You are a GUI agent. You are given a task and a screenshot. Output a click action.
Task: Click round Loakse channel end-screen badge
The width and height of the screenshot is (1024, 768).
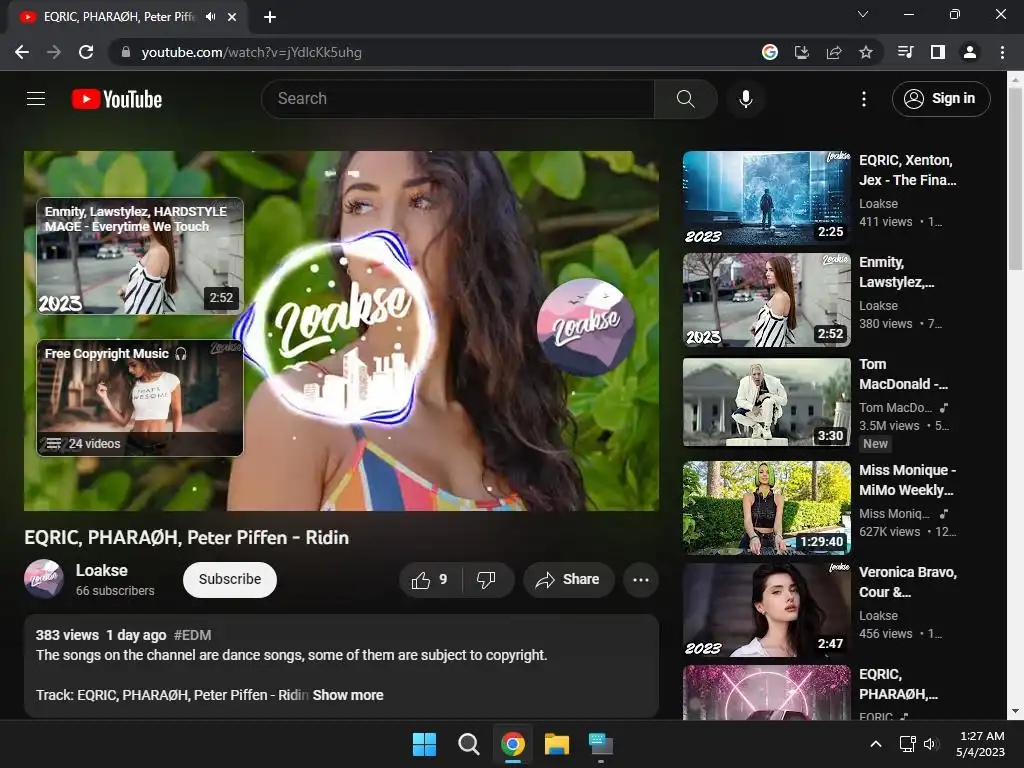click(x=586, y=326)
